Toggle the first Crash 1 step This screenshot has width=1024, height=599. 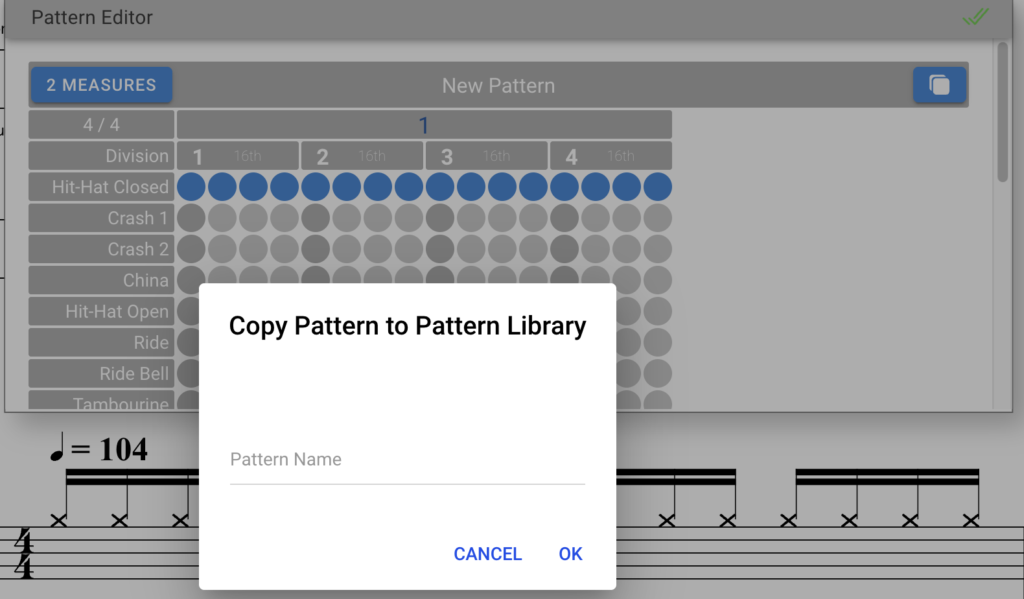pyautogui.click(x=192, y=218)
